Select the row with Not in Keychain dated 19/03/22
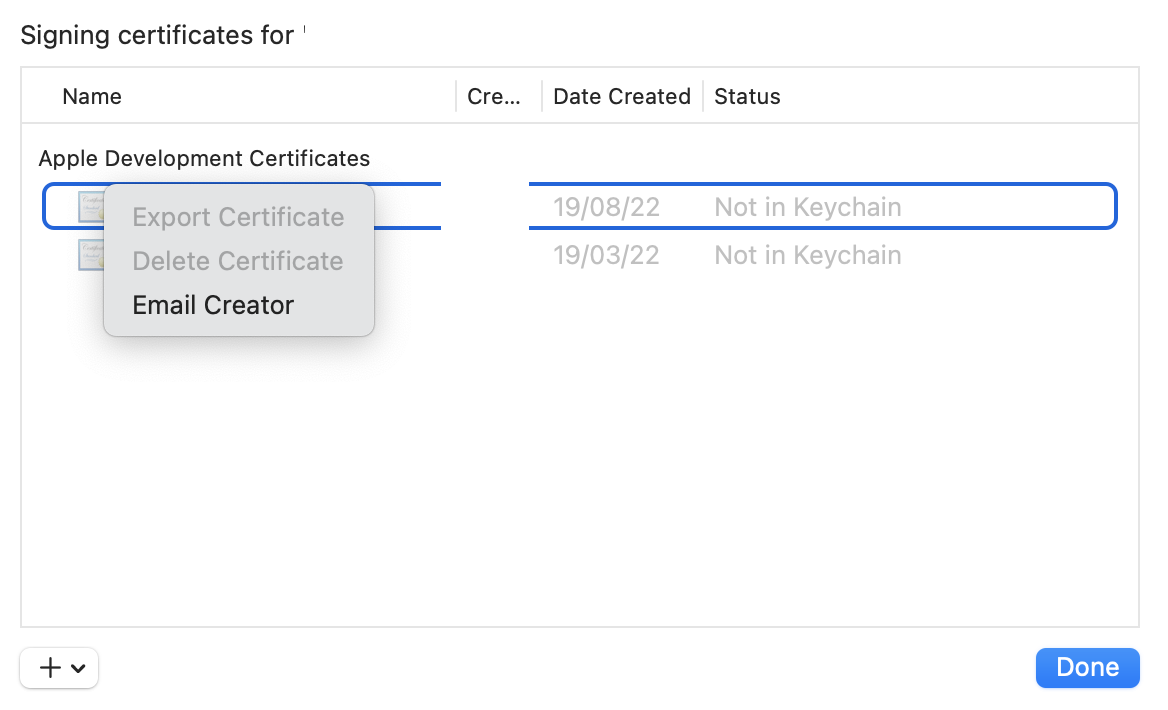This screenshot has height=710, width=1168. coord(807,255)
